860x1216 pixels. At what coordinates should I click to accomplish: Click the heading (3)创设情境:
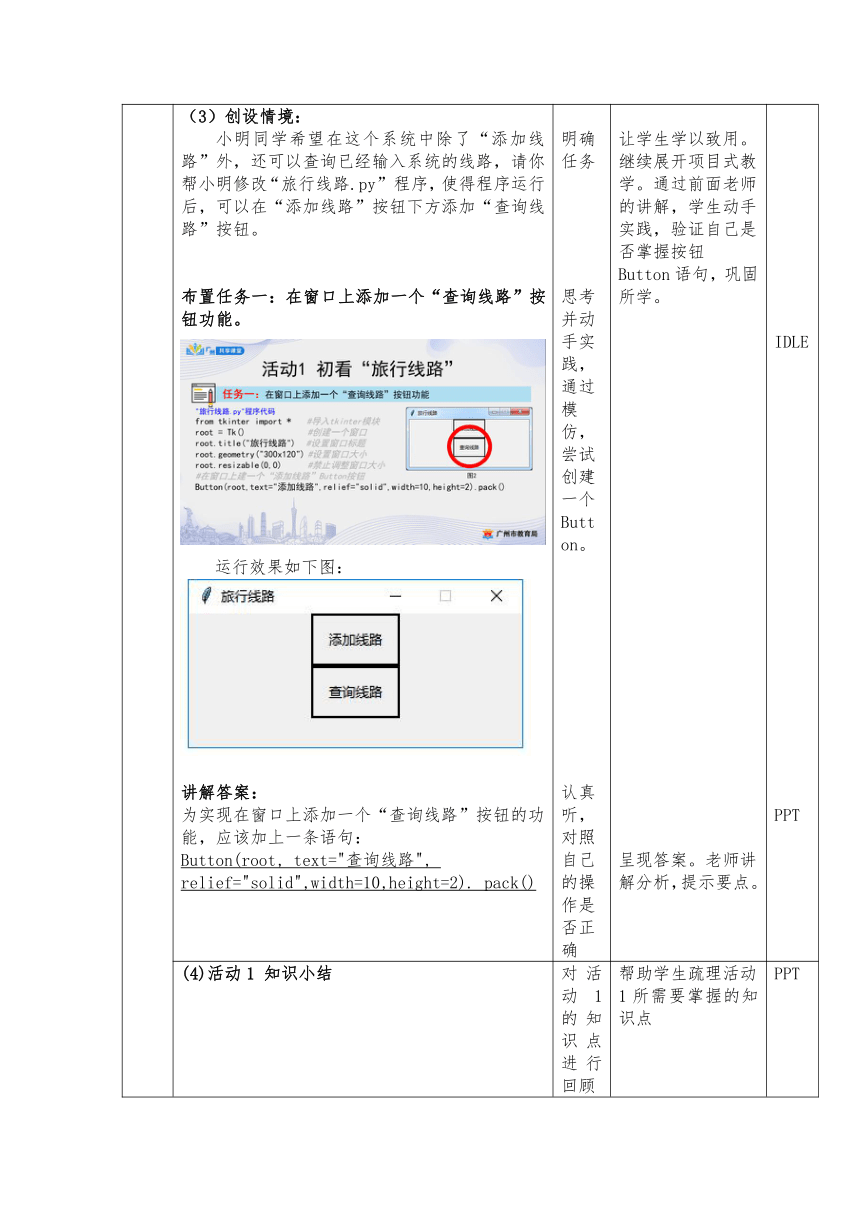(x=244, y=116)
